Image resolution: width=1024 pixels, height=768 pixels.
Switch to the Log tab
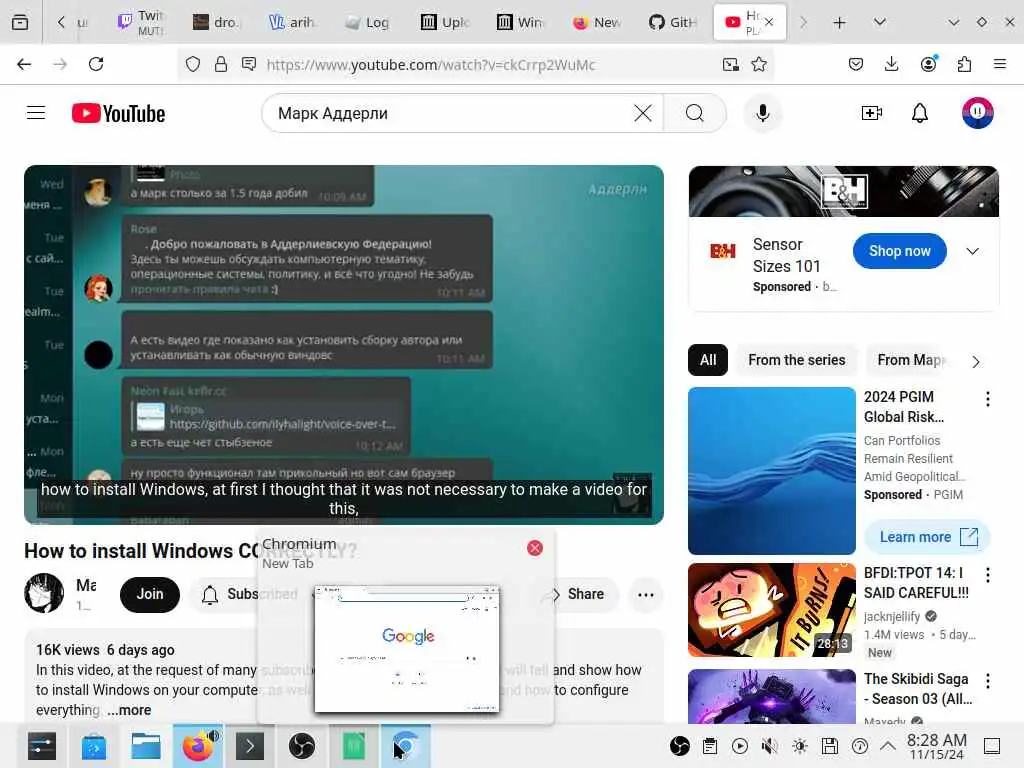[x=368, y=22]
